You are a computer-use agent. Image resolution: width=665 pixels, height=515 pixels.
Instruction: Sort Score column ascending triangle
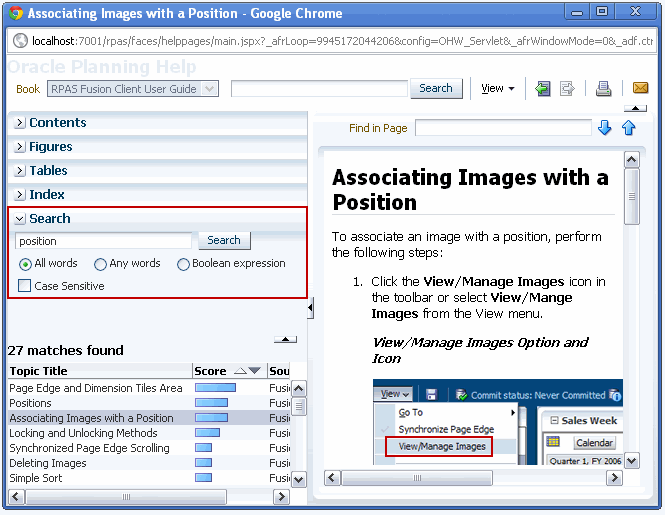(x=240, y=371)
